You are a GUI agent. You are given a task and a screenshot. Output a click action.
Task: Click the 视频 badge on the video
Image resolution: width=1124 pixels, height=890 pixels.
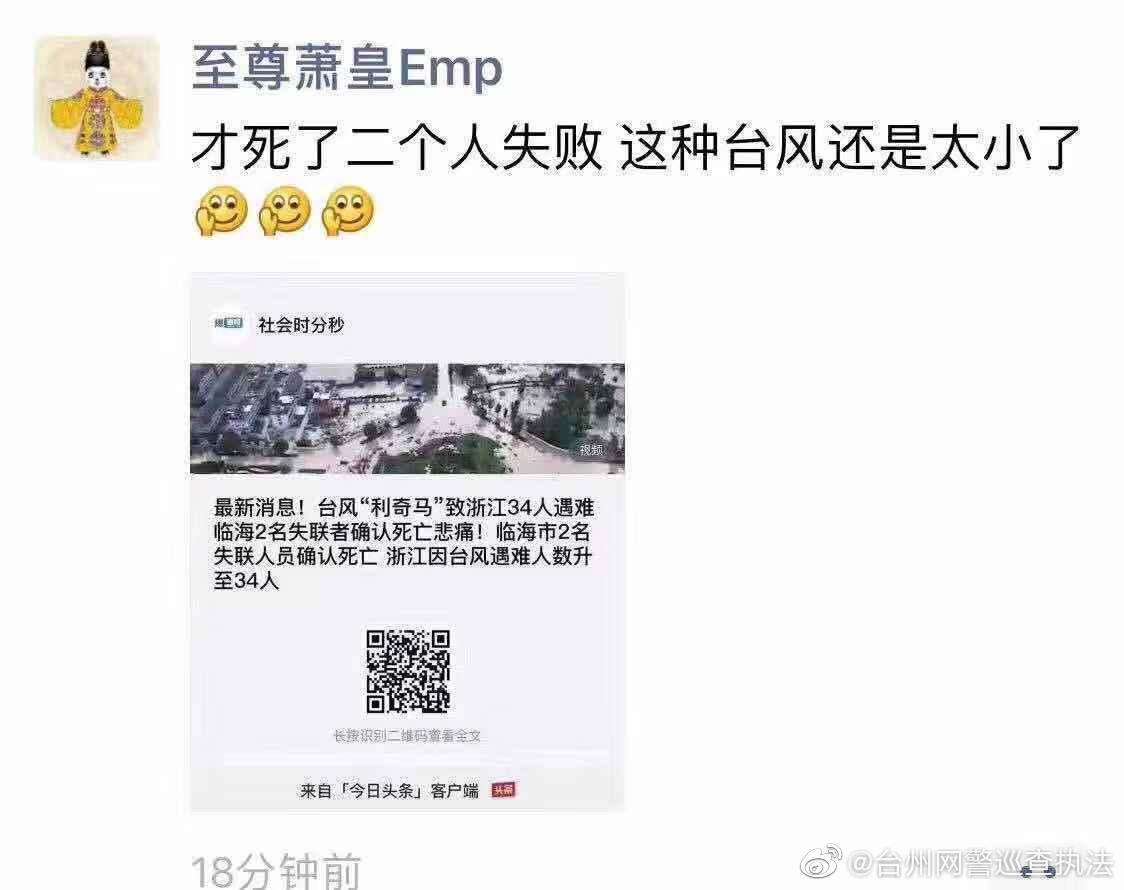pos(591,449)
